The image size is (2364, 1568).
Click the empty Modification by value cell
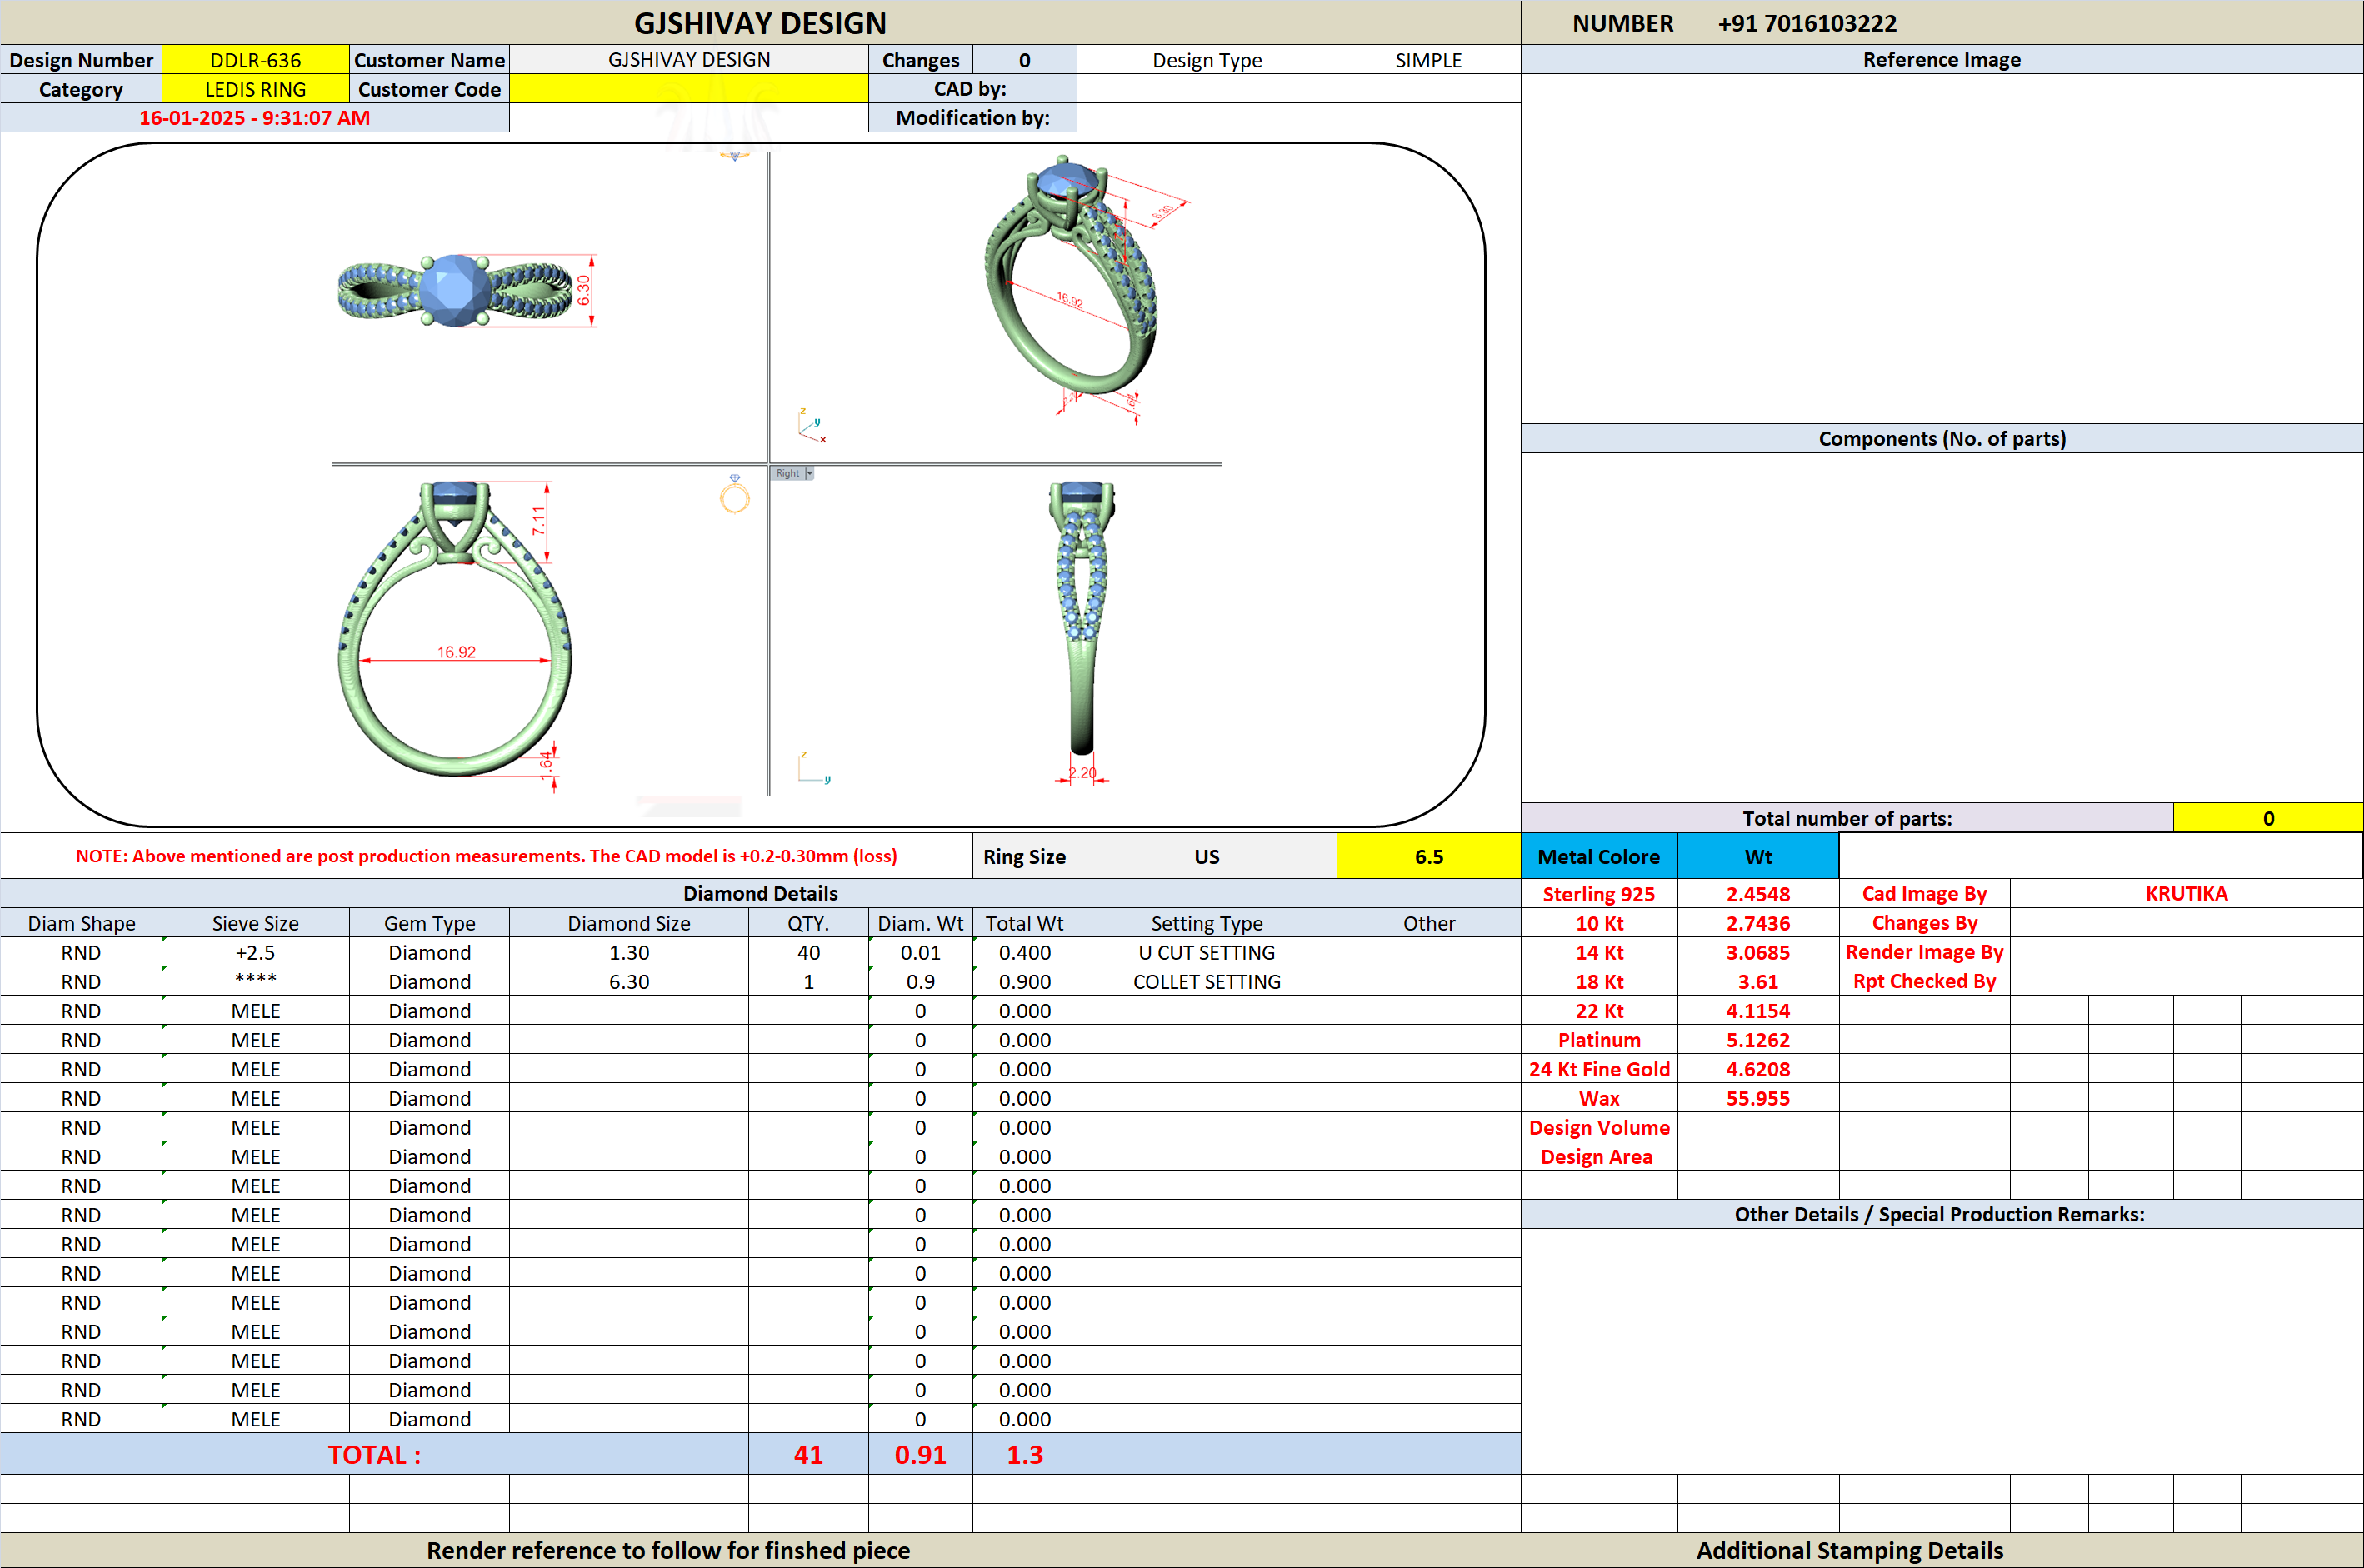coord(1298,118)
